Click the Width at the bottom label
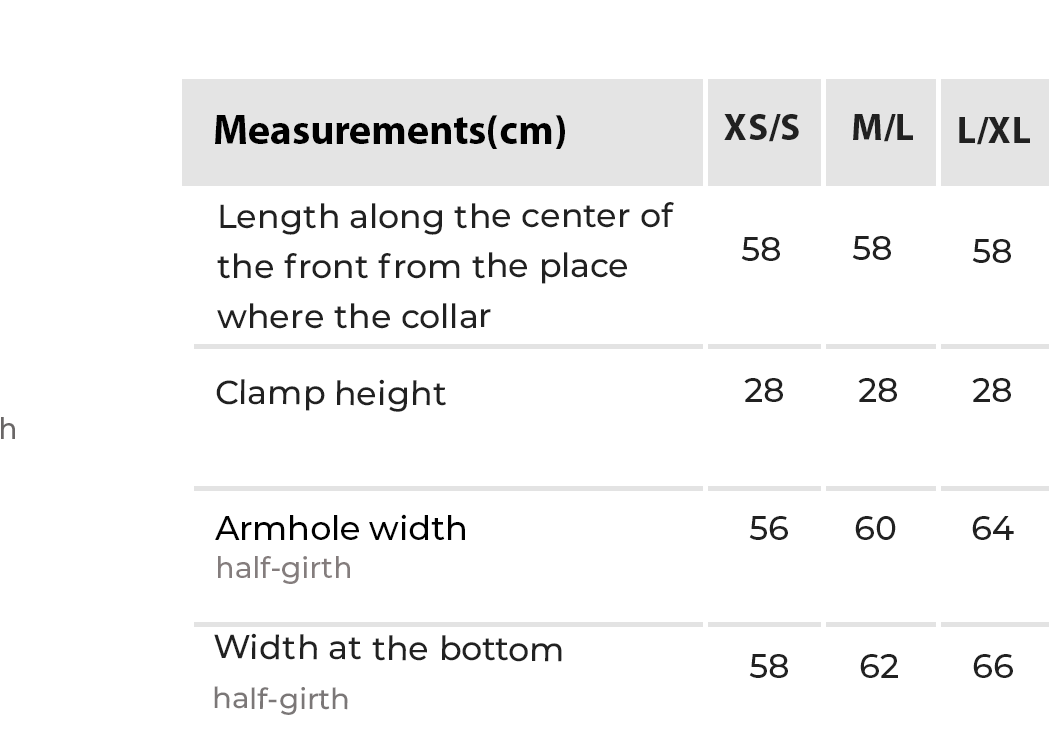The height and width of the screenshot is (732, 1054). pyautogui.click(x=389, y=649)
